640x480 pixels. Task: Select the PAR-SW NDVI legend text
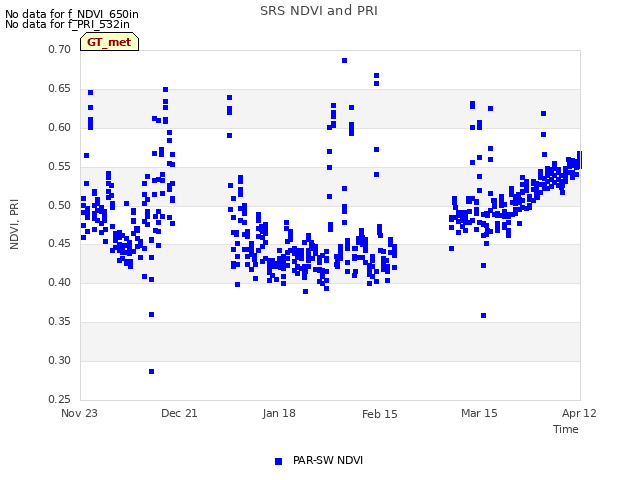[x=328, y=460]
